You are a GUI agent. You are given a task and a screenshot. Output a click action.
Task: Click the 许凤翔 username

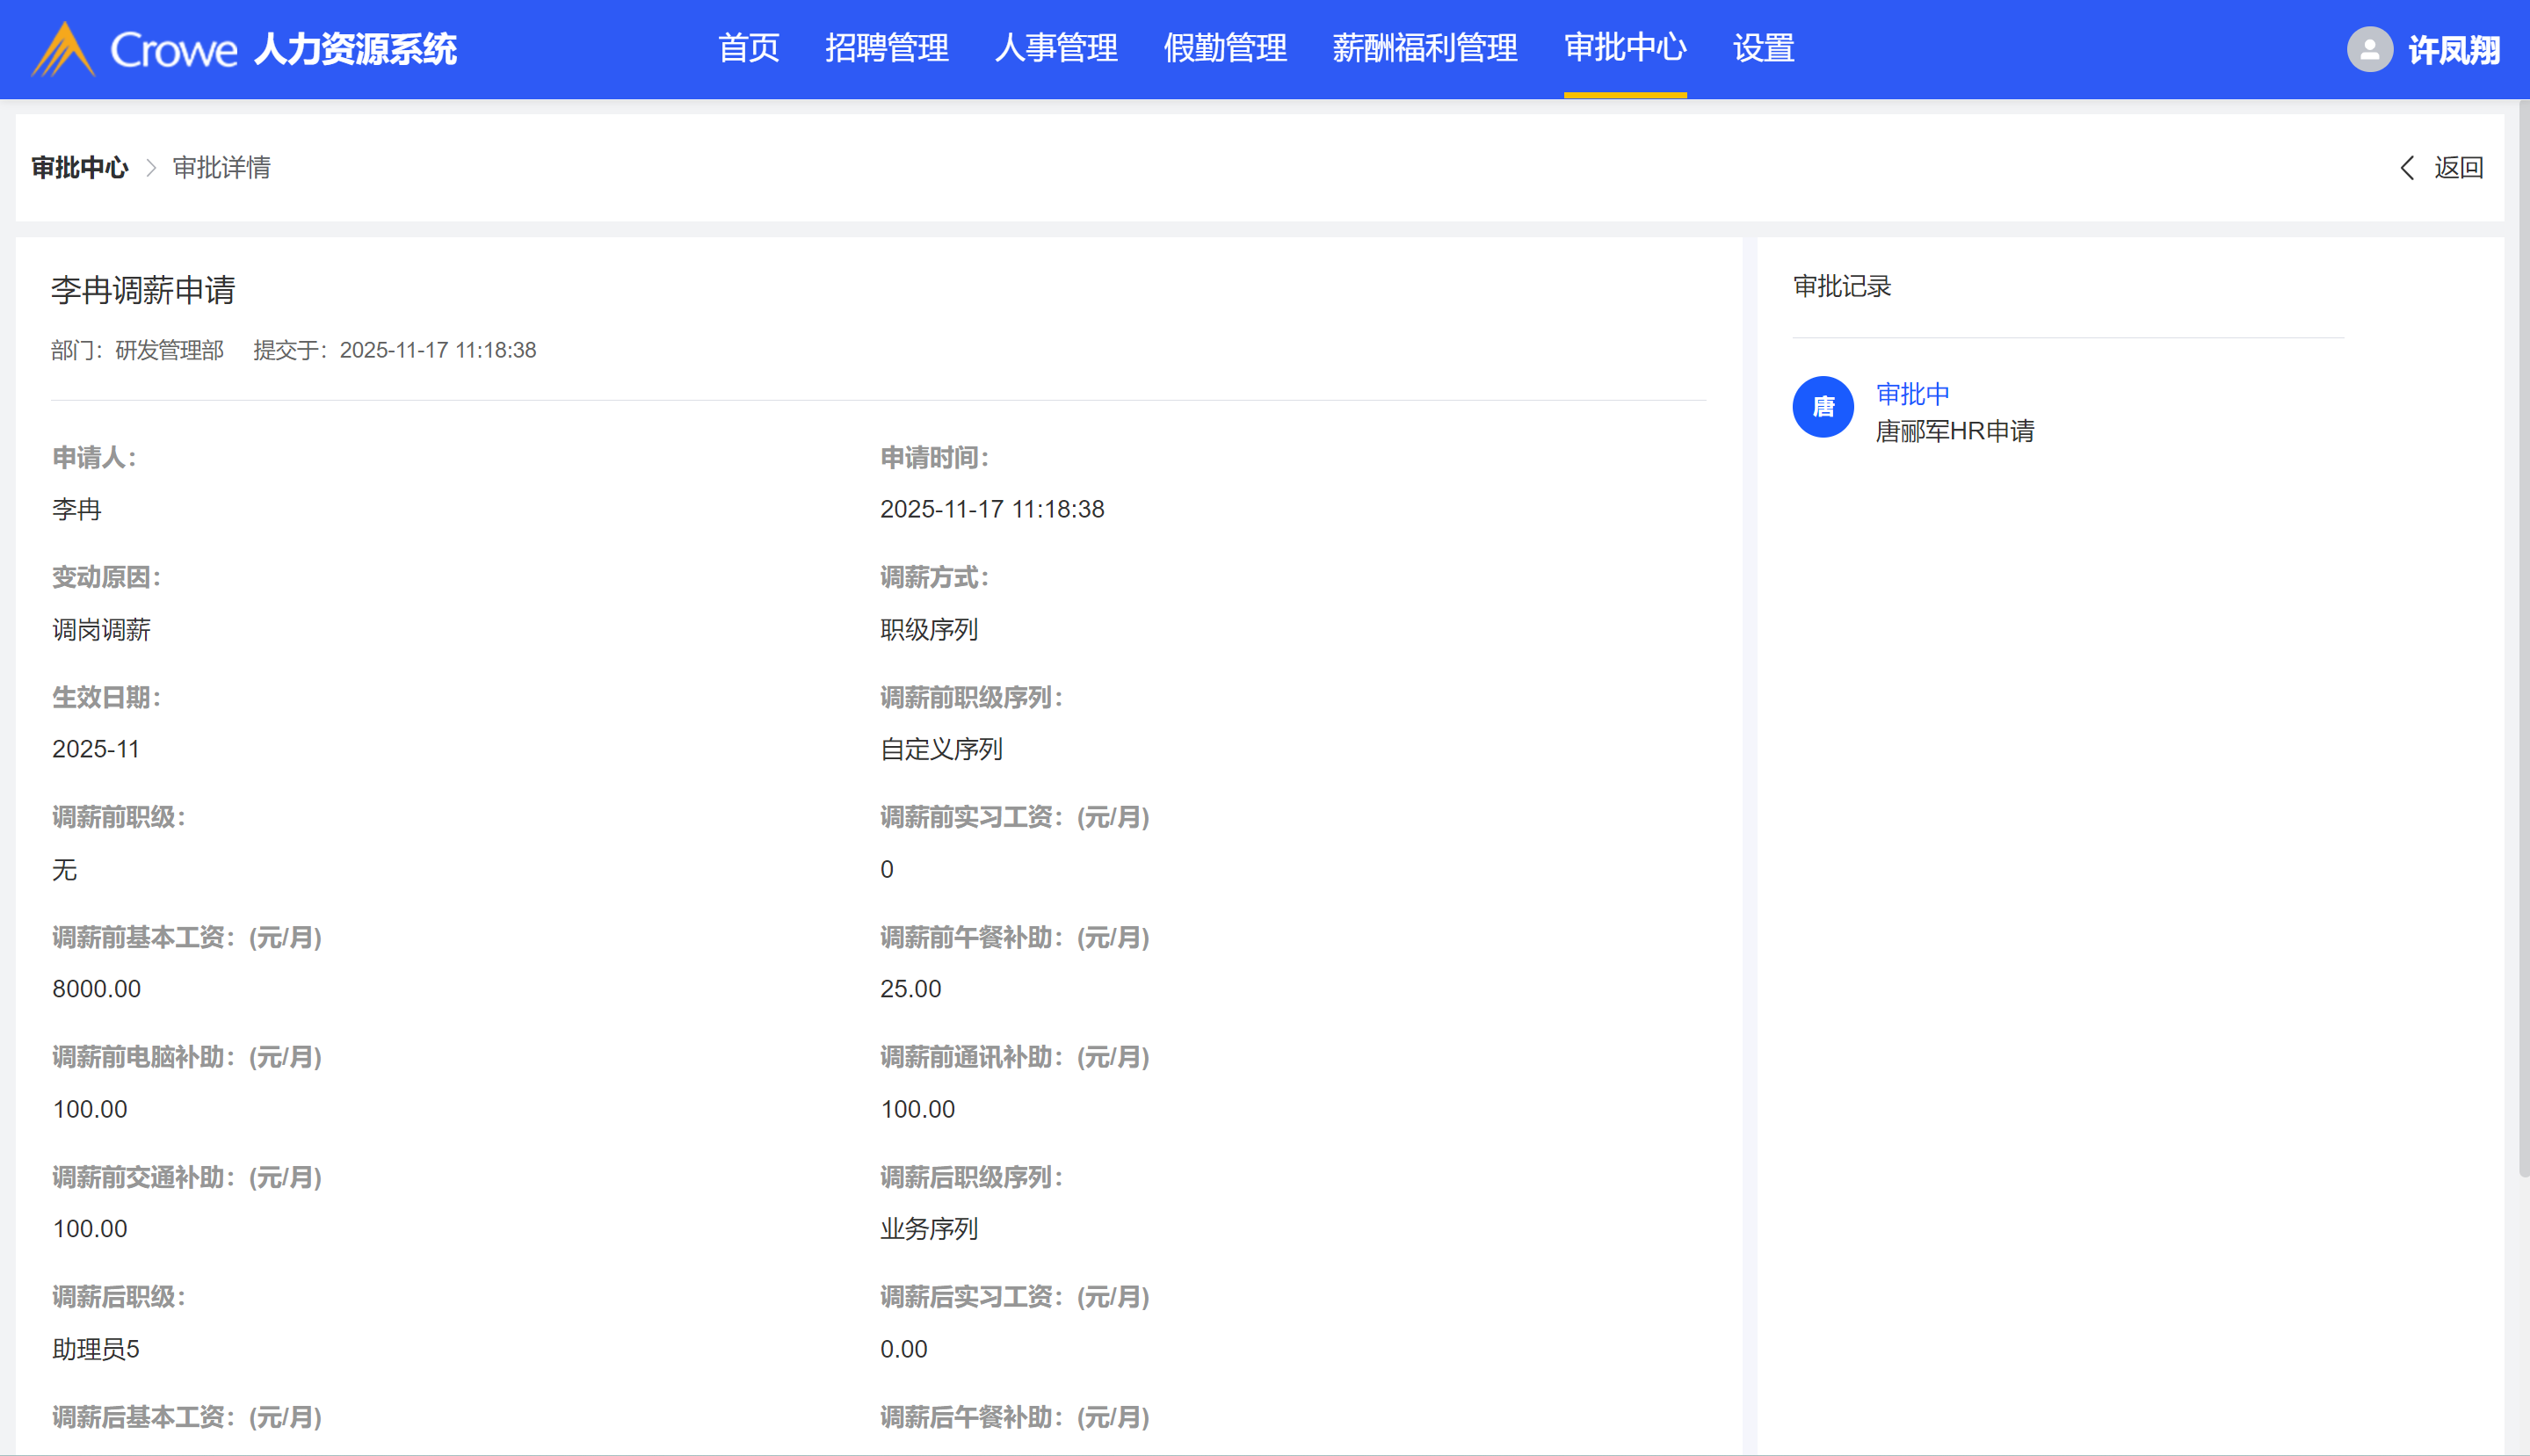tap(2453, 50)
